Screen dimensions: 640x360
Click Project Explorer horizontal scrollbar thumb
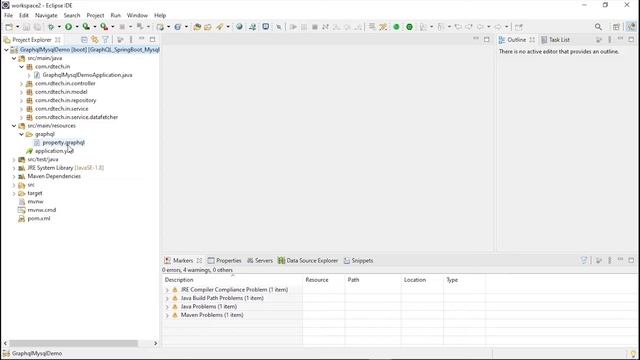pos(73,343)
